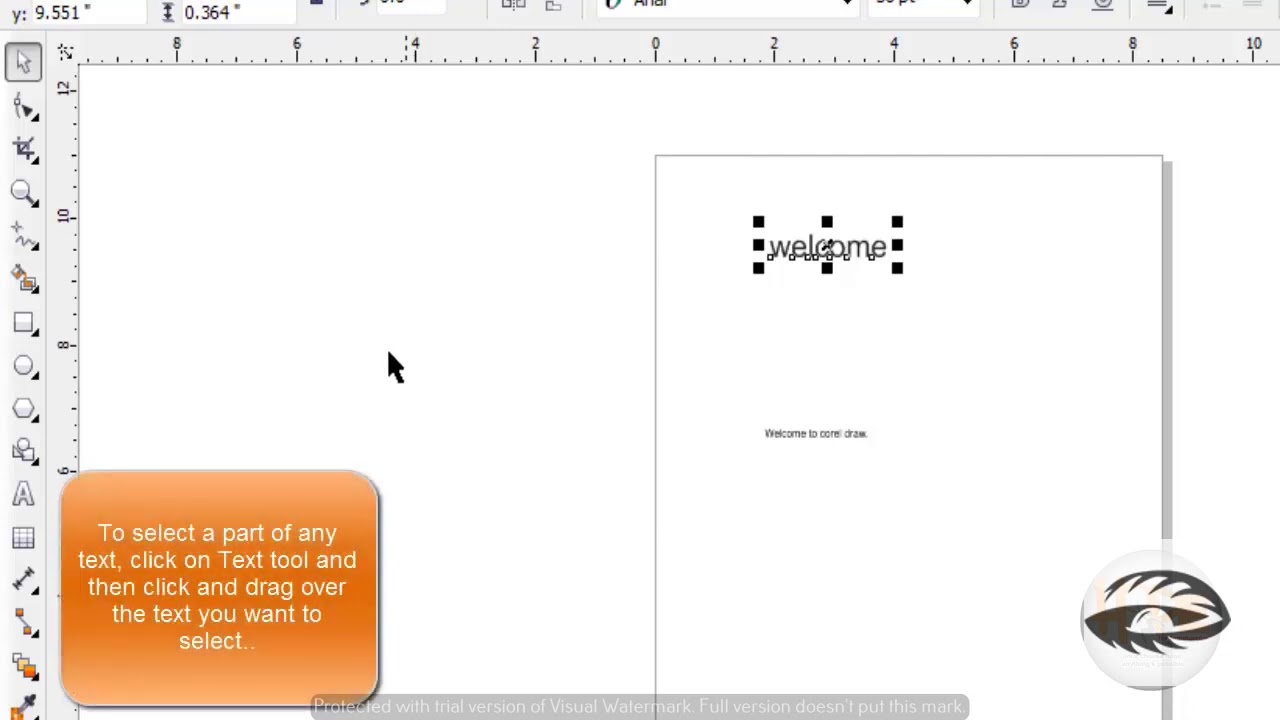The image size is (1280, 720).
Task: Click the selected "welcome" text object
Action: click(827, 246)
